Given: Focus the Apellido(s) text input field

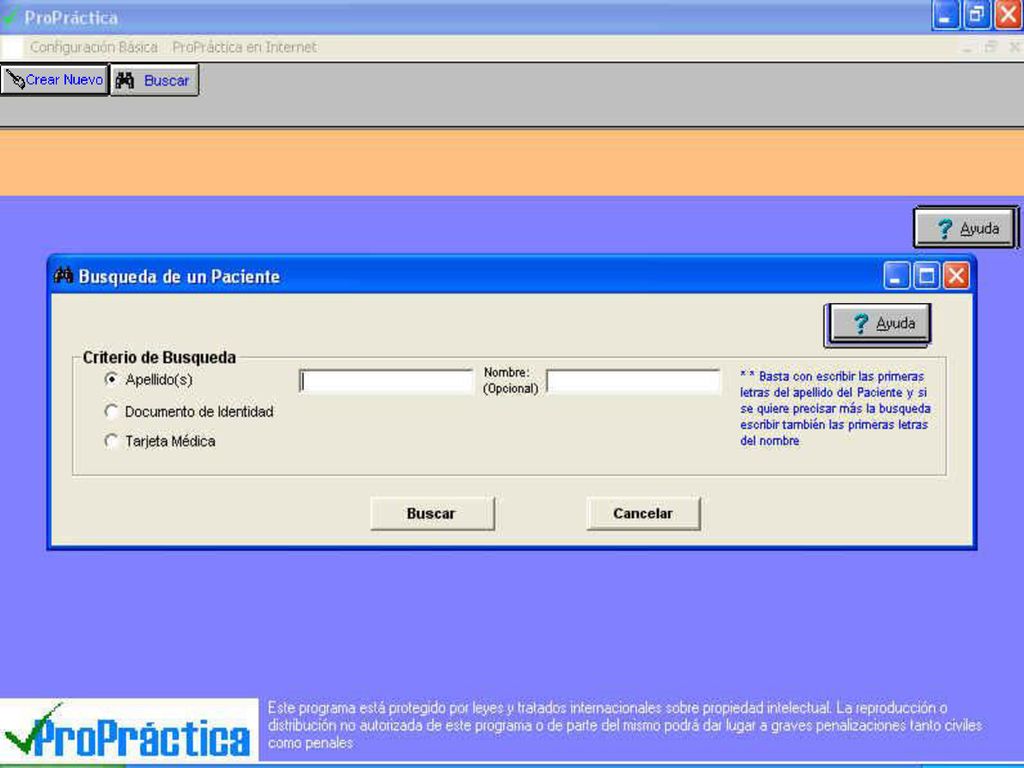Looking at the screenshot, I should tap(386, 381).
